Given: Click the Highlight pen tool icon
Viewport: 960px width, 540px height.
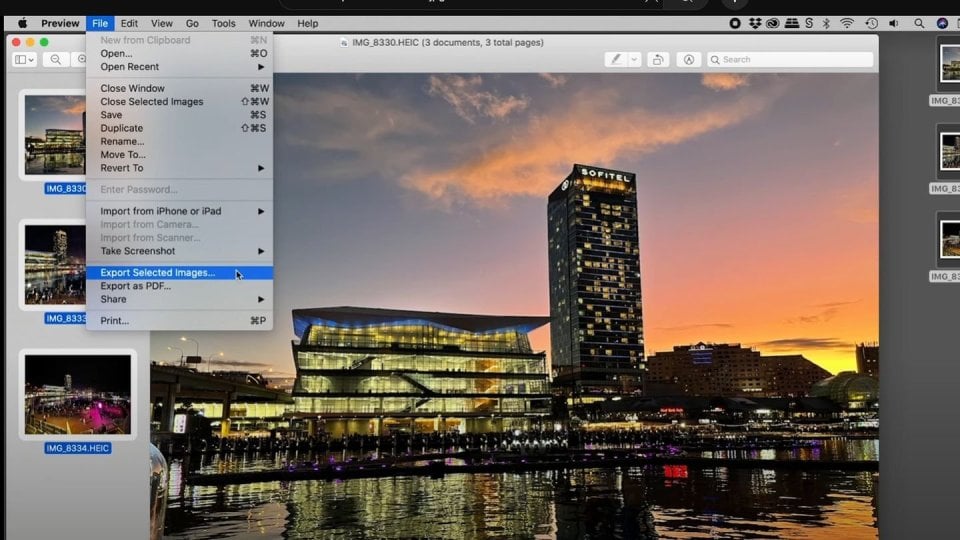Looking at the screenshot, I should tap(615, 60).
